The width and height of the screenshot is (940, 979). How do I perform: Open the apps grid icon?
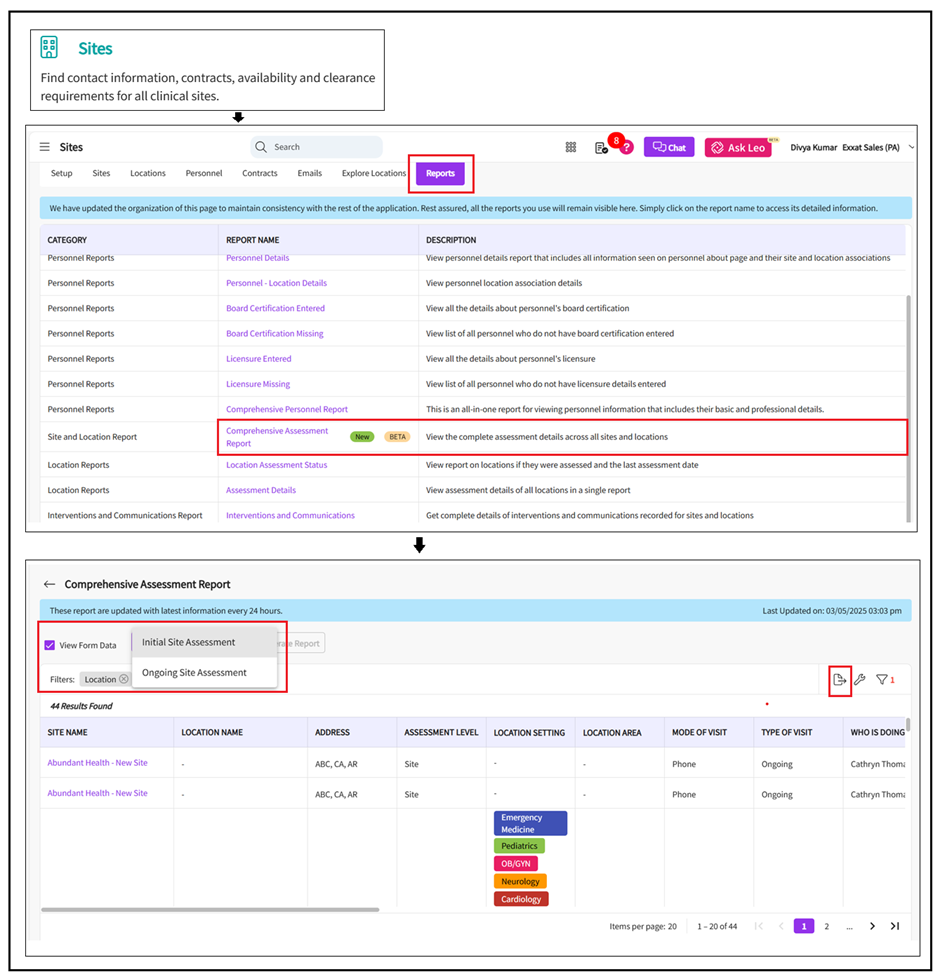[571, 147]
